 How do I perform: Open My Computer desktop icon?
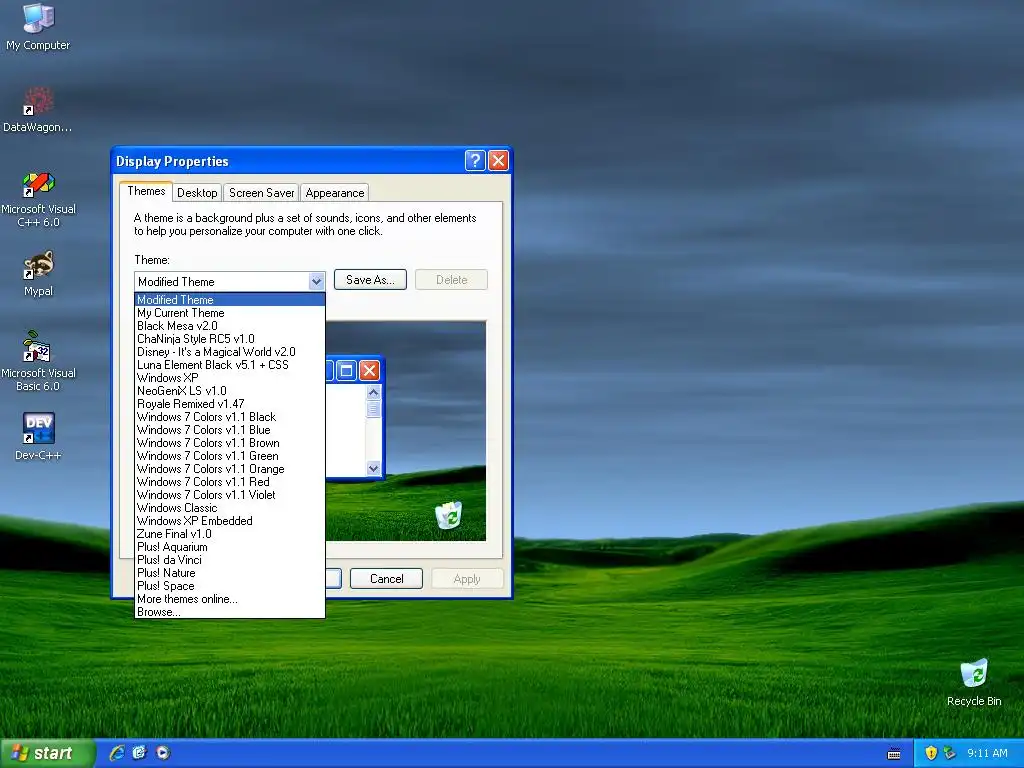(38, 27)
